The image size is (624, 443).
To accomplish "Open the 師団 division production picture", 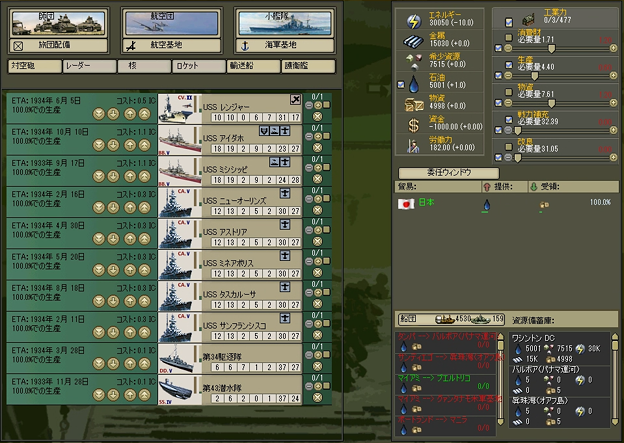I will (58, 23).
